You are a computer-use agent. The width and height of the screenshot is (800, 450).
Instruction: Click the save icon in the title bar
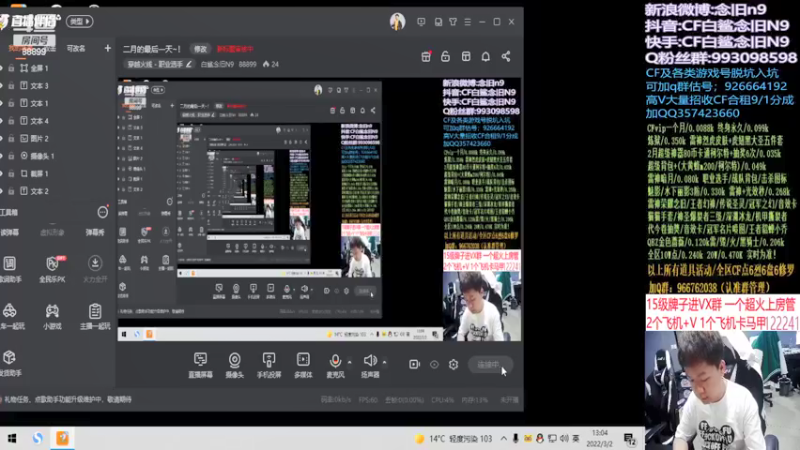coord(438,22)
